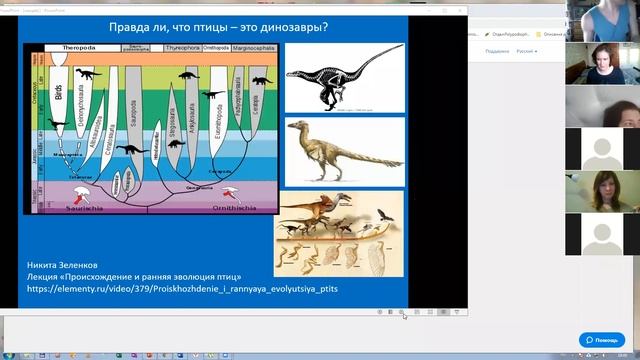Click the dinosaur phylogeny diagram on the slide
This screenshot has height=360, width=640.
click(151, 129)
